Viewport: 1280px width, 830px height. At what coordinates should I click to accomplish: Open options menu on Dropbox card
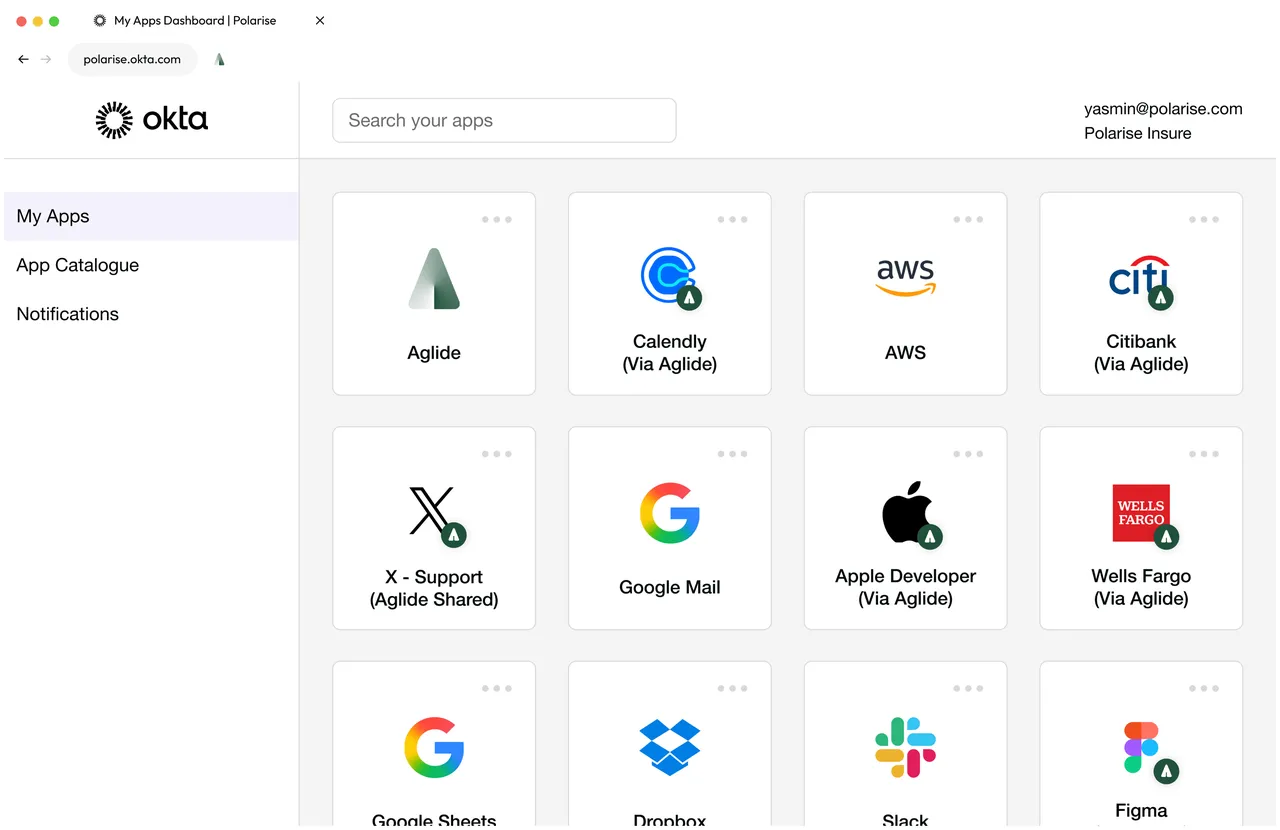tap(732, 688)
